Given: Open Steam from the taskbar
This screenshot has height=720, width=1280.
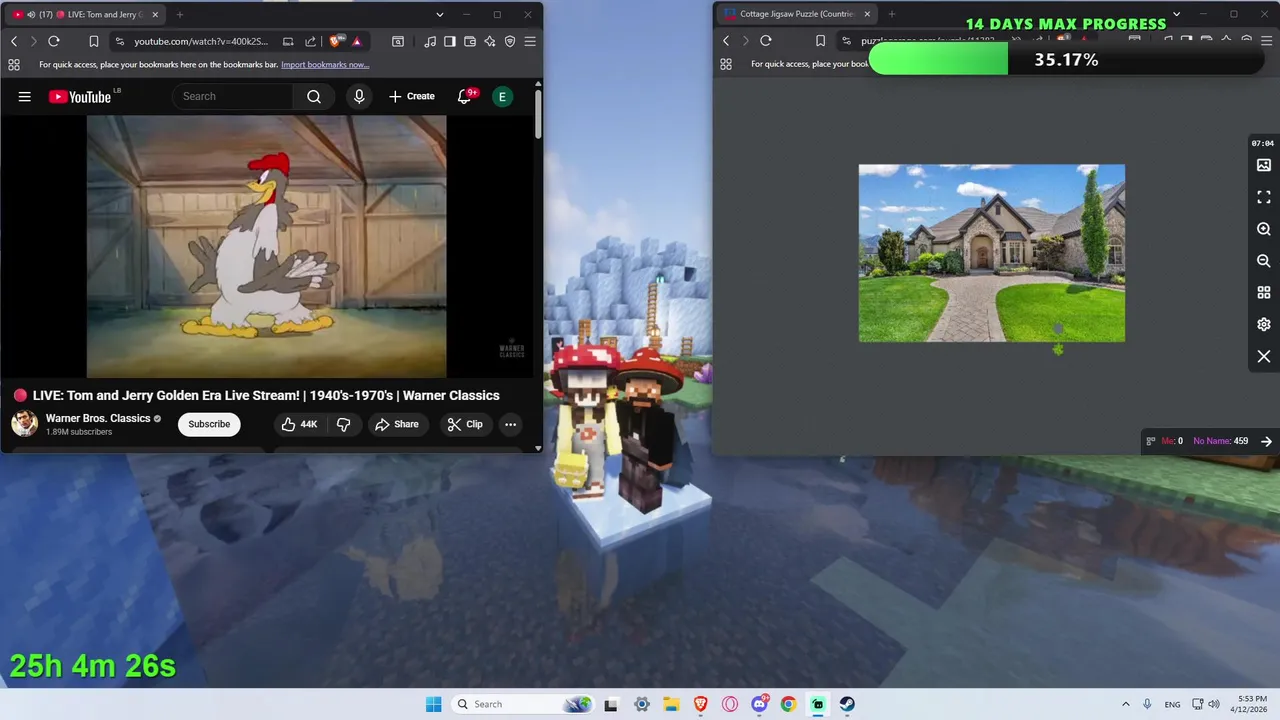Looking at the screenshot, I should click(x=847, y=704).
